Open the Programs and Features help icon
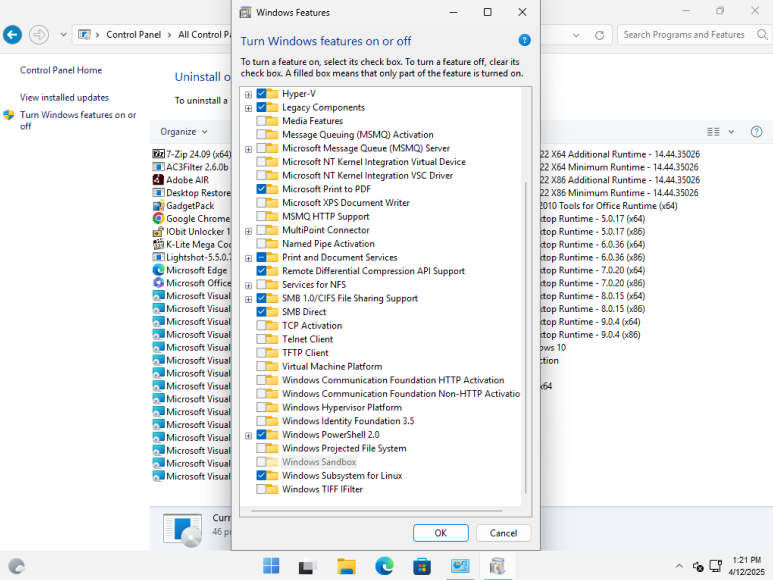This screenshot has height=580, width=773. pyautogui.click(x=756, y=132)
